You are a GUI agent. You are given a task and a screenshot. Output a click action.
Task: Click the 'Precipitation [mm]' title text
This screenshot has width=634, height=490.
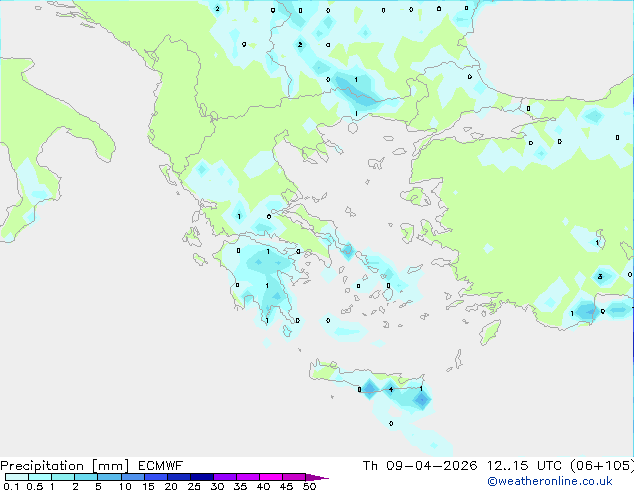(65, 466)
